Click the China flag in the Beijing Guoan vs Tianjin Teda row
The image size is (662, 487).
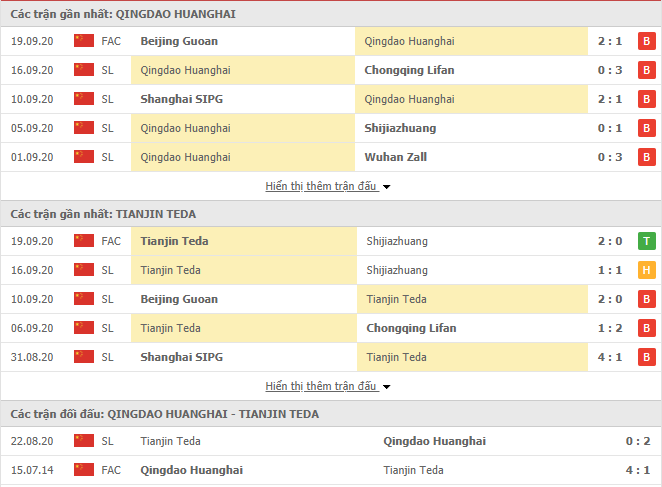[x=84, y=299]
